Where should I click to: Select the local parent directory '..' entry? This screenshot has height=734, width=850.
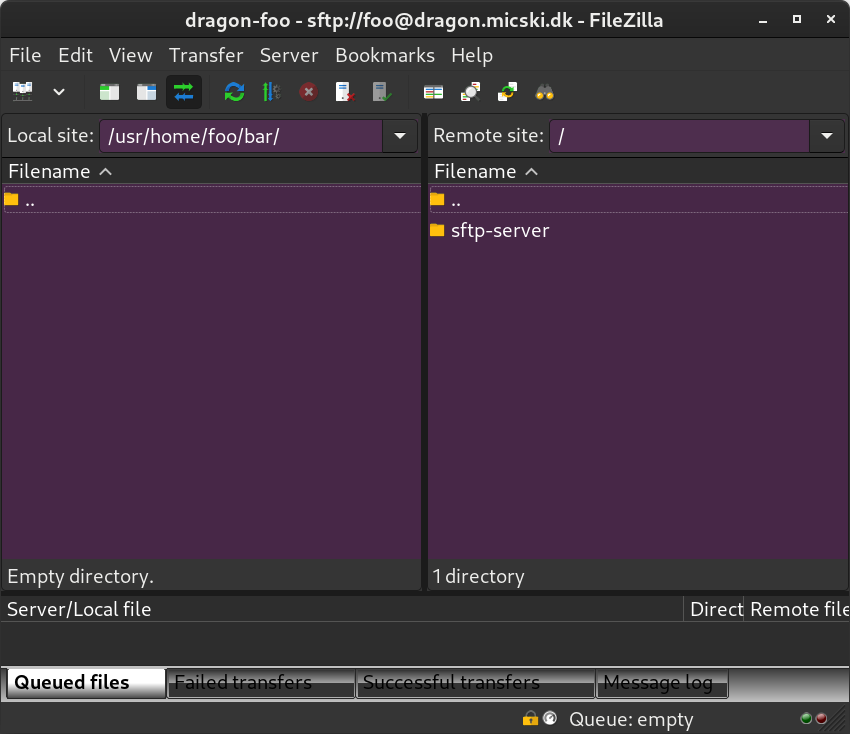coord(212,200)
